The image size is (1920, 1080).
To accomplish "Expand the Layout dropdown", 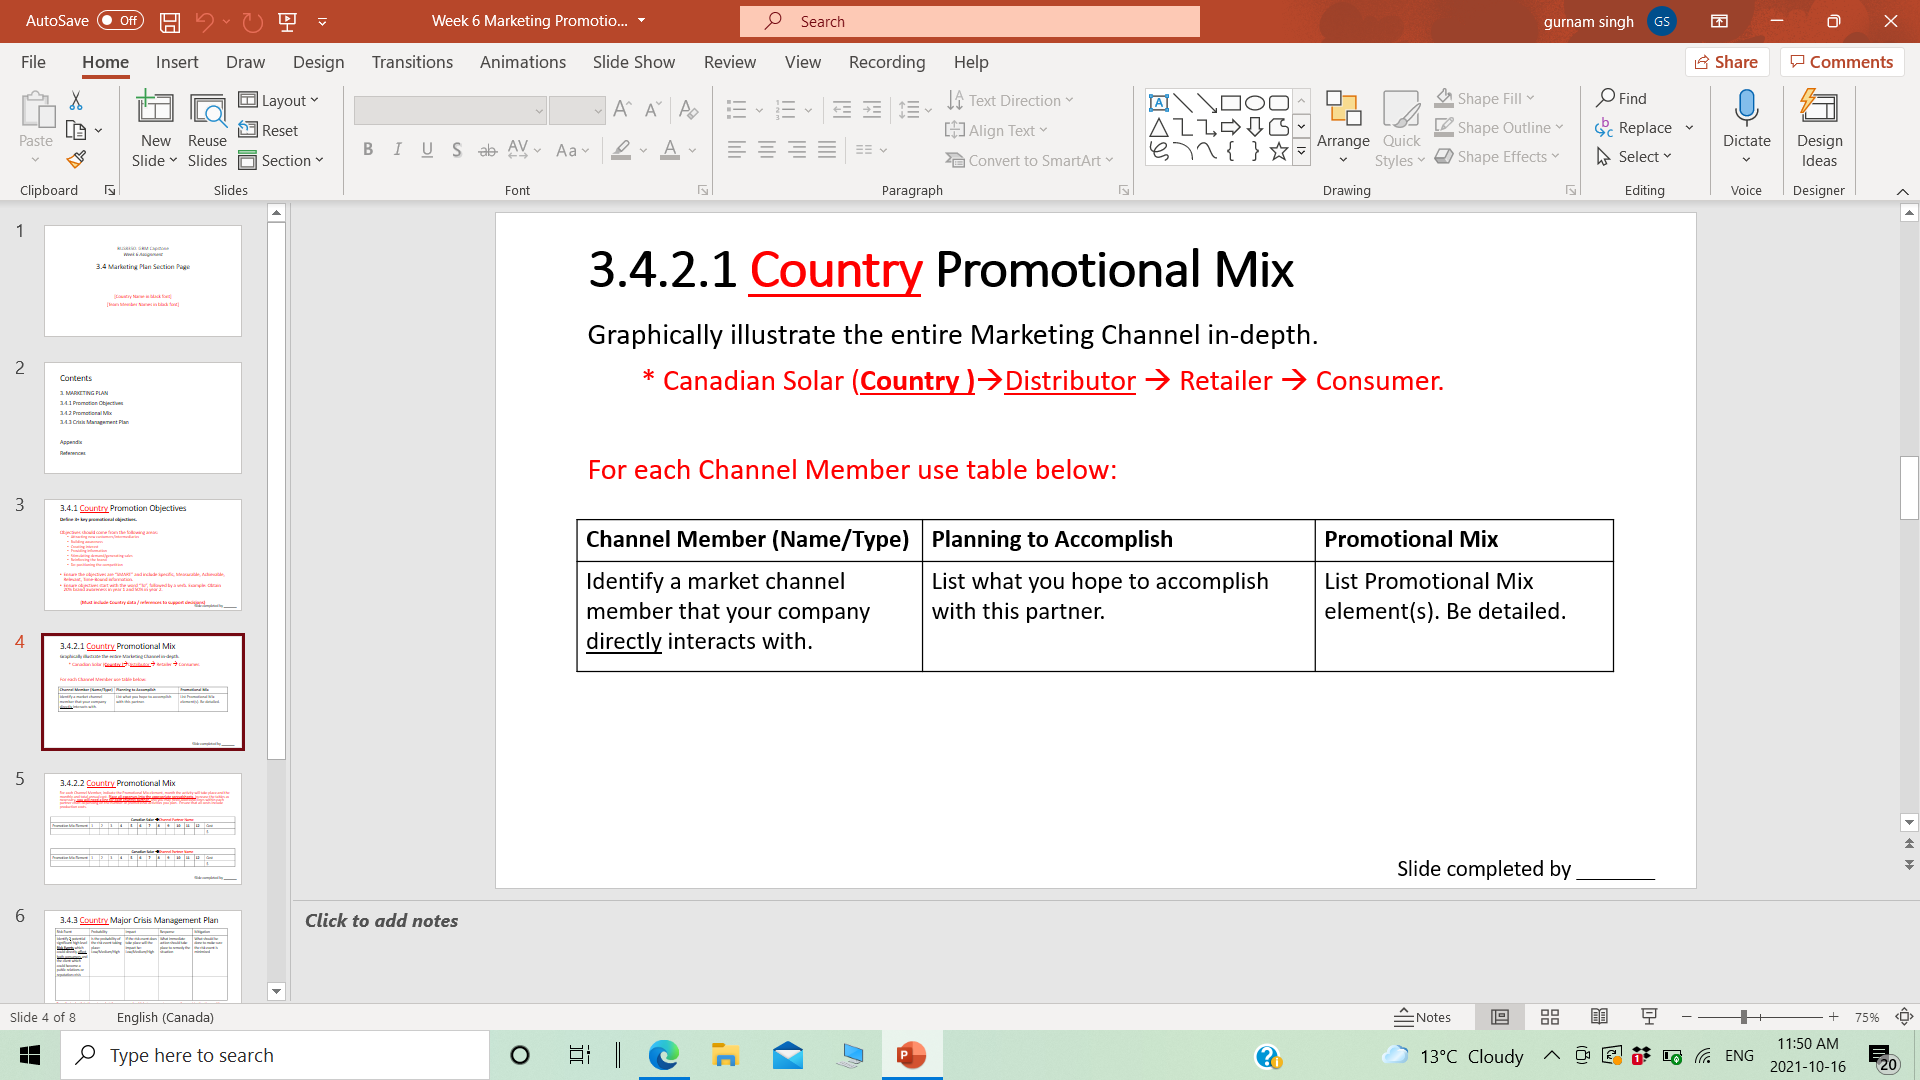I will 279,100.
